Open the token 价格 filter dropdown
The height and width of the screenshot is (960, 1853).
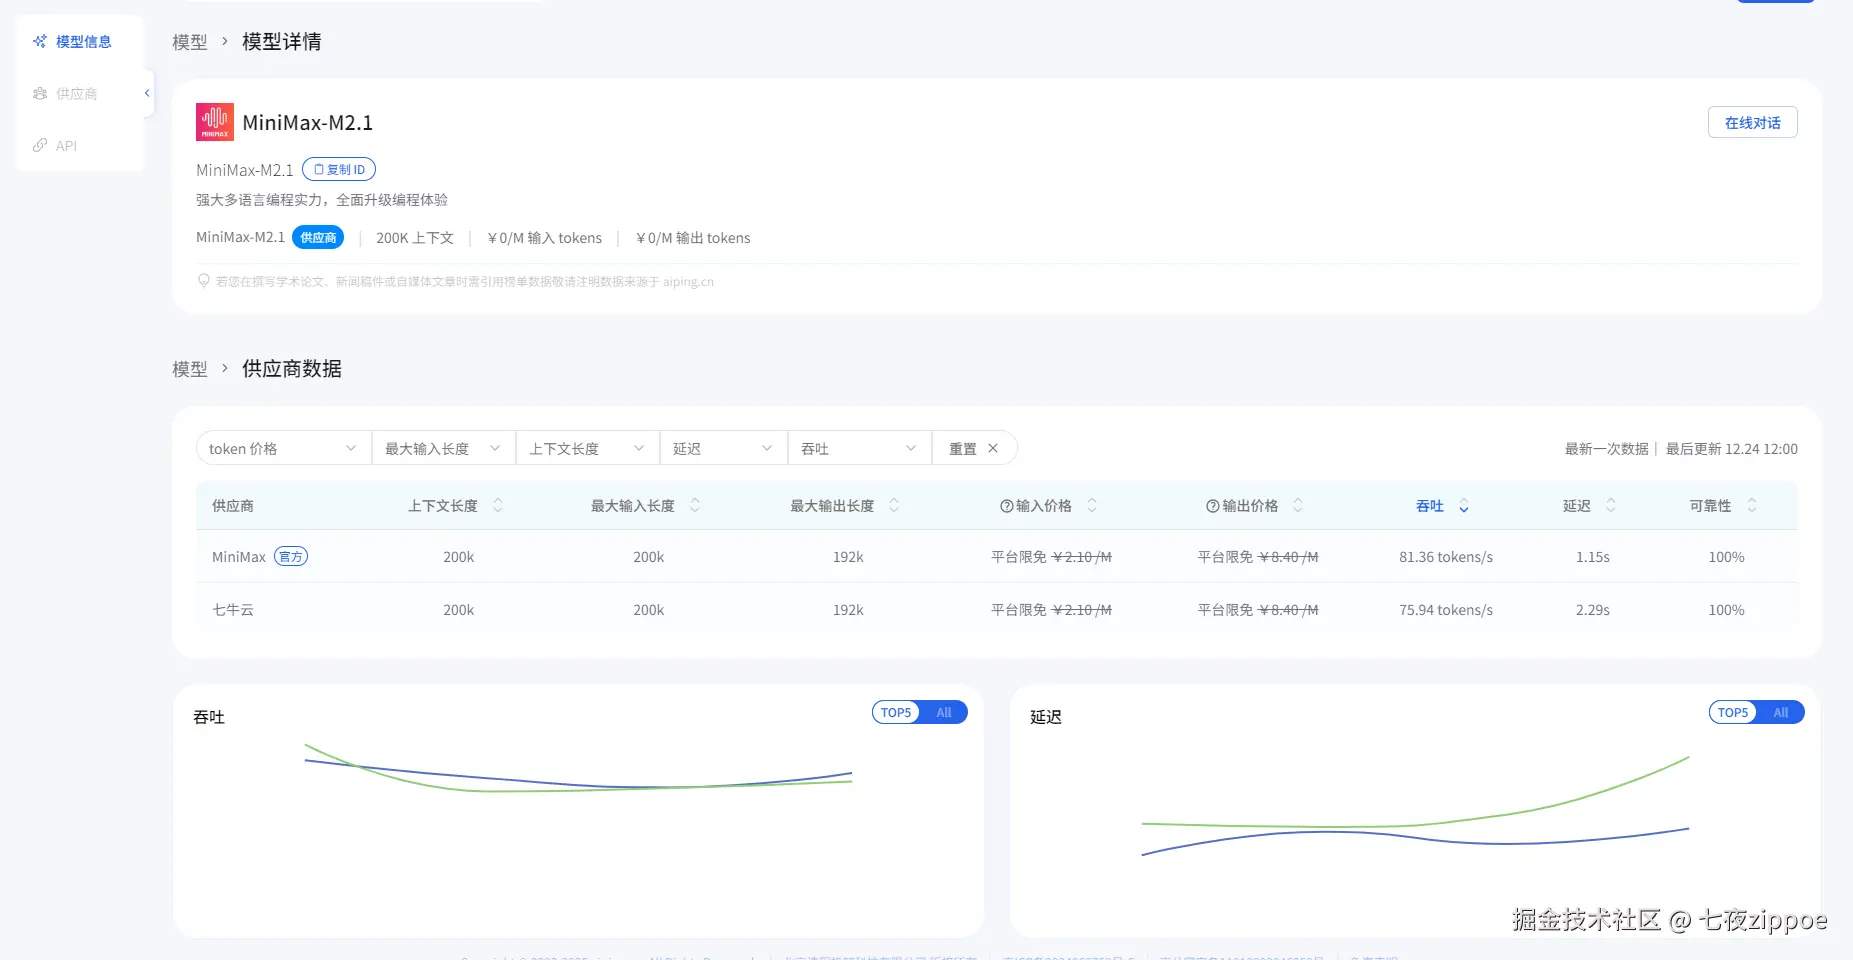tap(284, 449)
